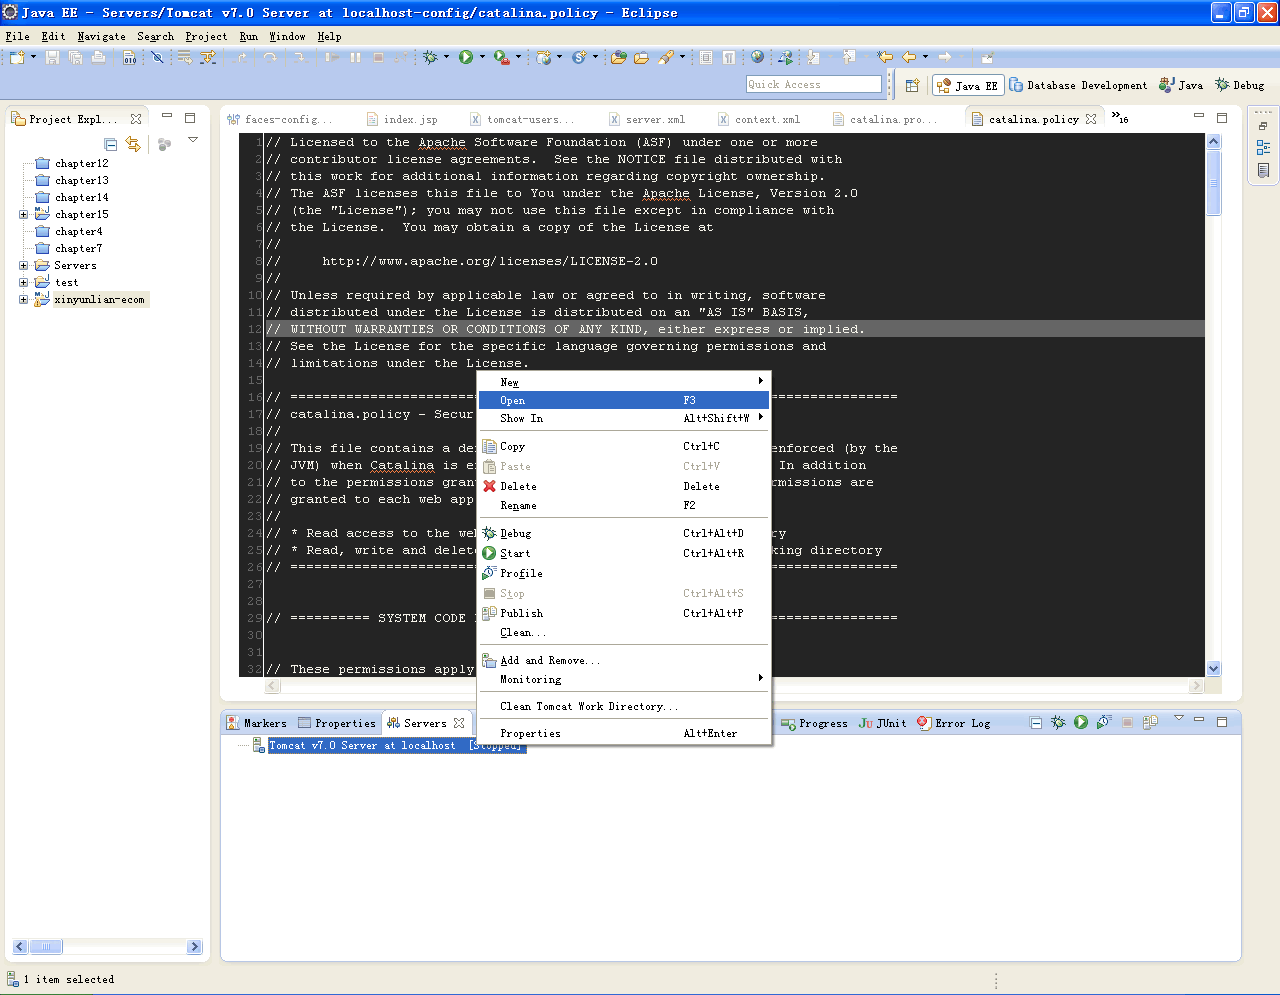Expand the test project node
Image resolution: width=1280 pixels, height=995 pixels.
click(23, 282)
